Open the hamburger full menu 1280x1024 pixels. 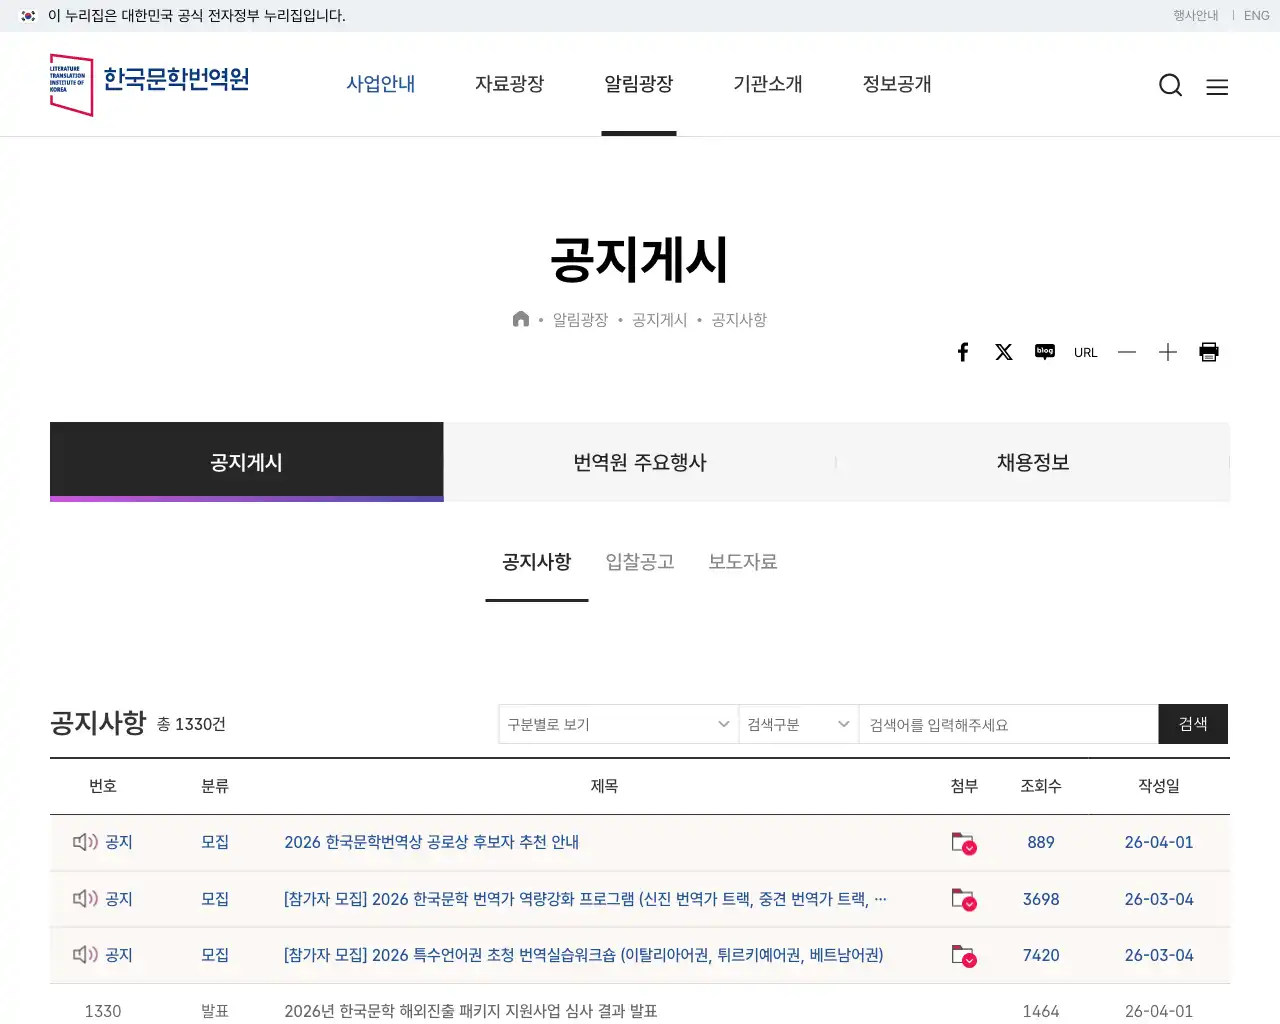(1217, 87)
